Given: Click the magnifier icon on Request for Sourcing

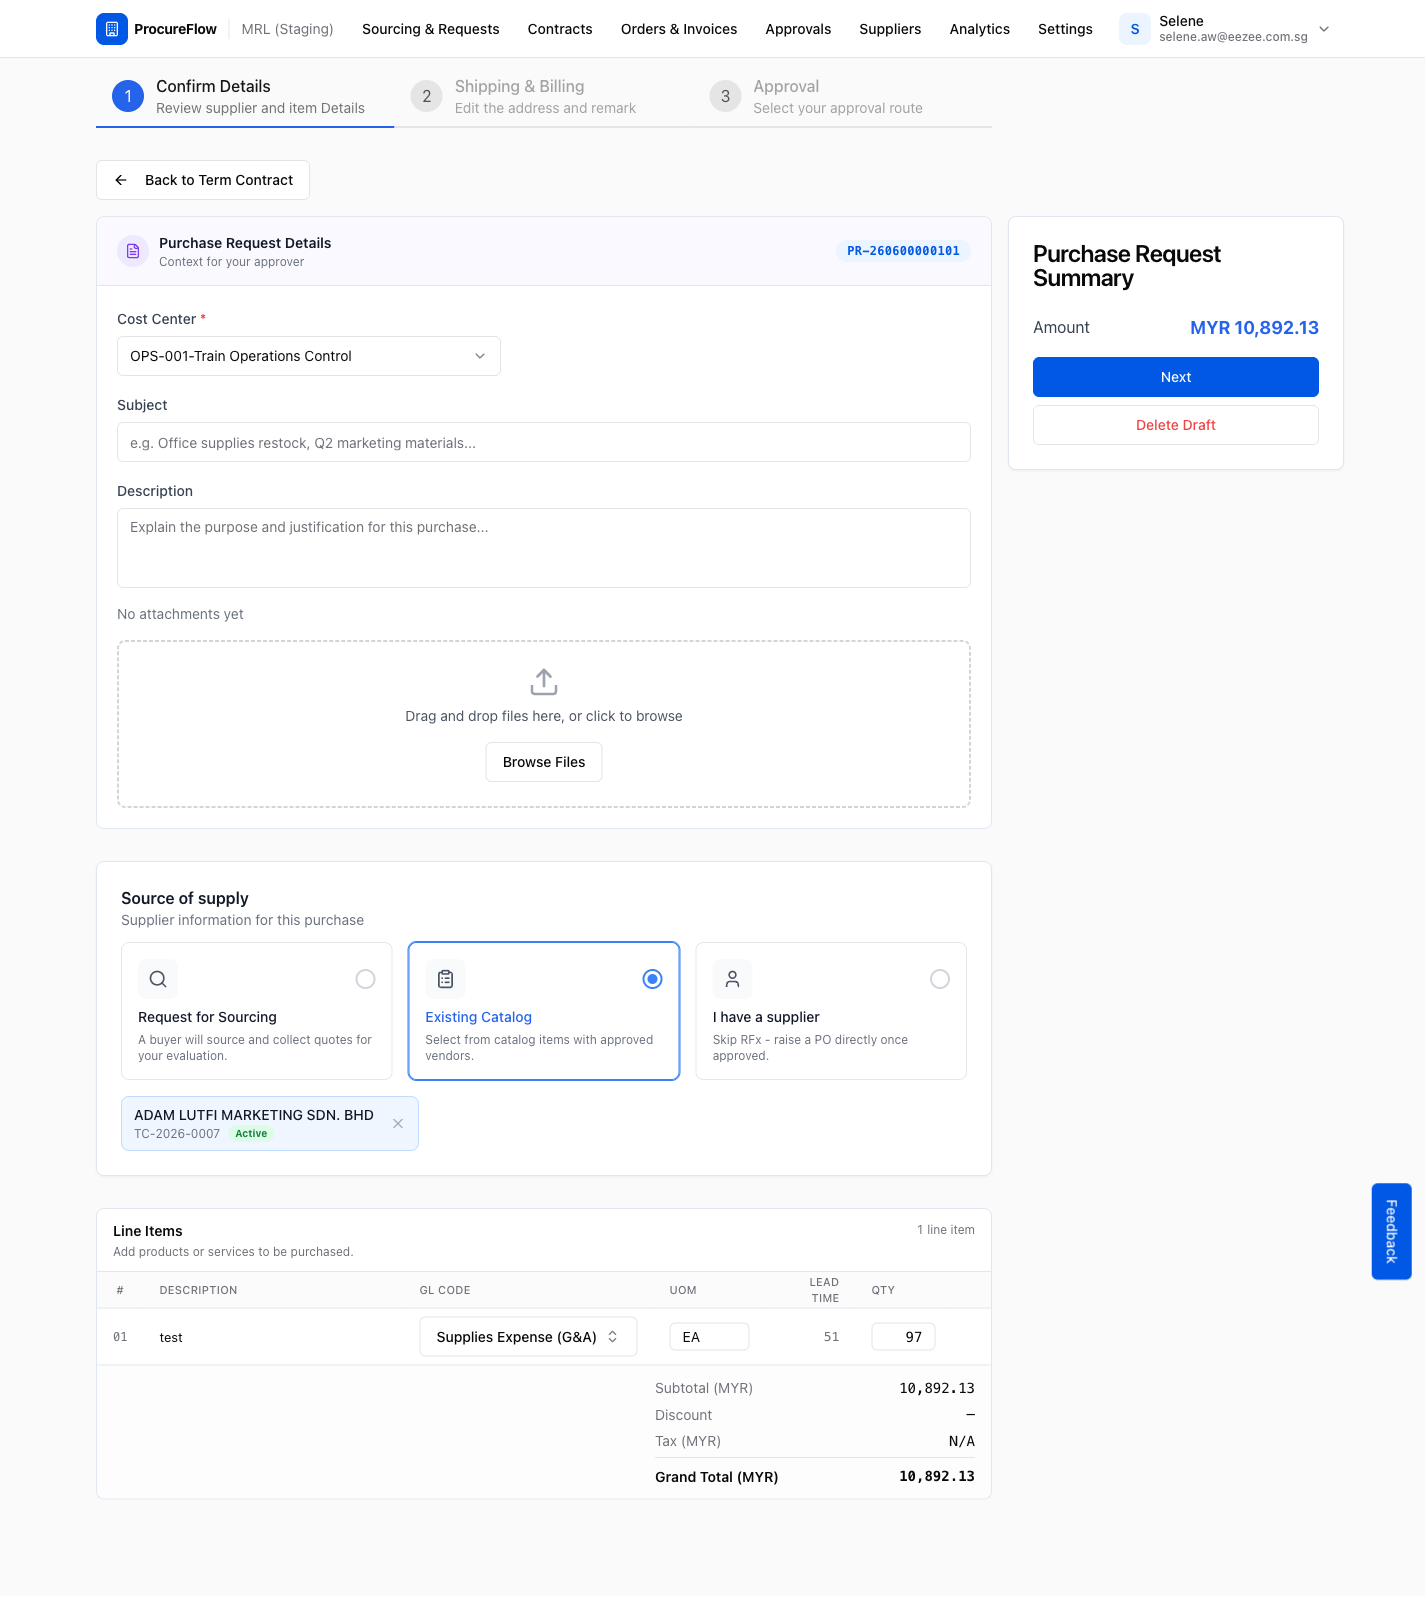Looking at the screenshot, I should click(158, 979).
